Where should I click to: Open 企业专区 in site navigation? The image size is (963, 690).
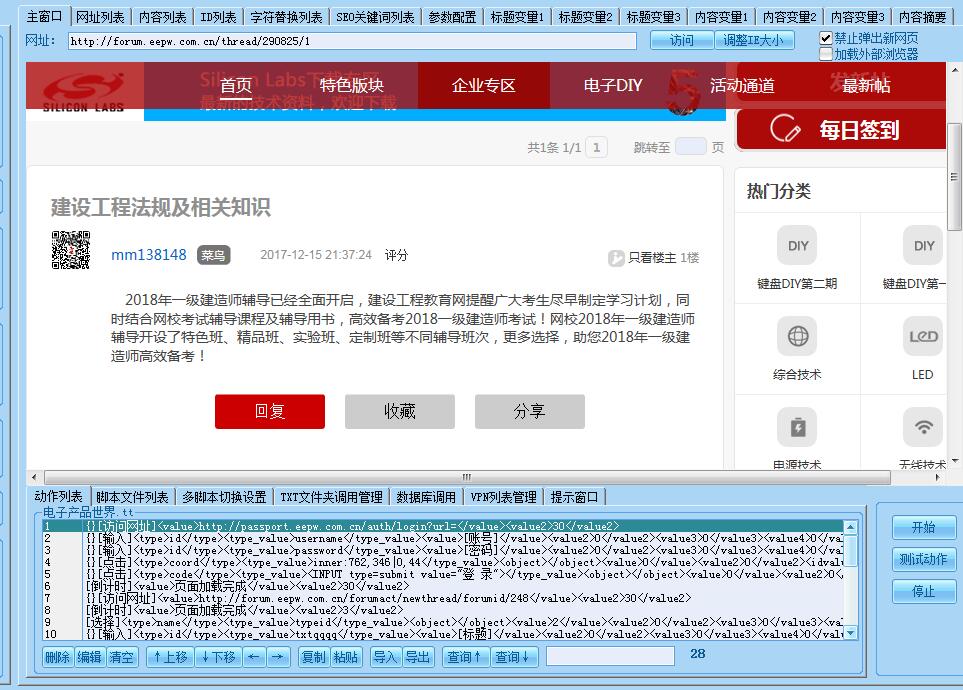[x=483, y=85]
